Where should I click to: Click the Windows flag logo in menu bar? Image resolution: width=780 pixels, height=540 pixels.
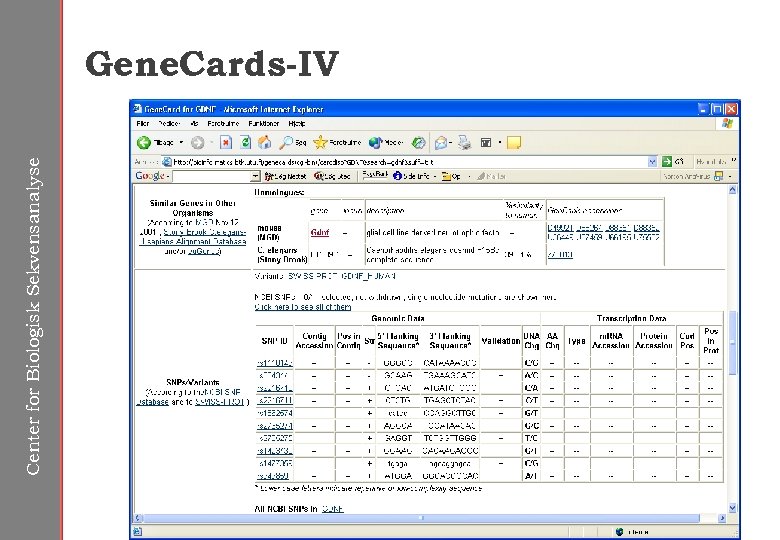point(727,123)
